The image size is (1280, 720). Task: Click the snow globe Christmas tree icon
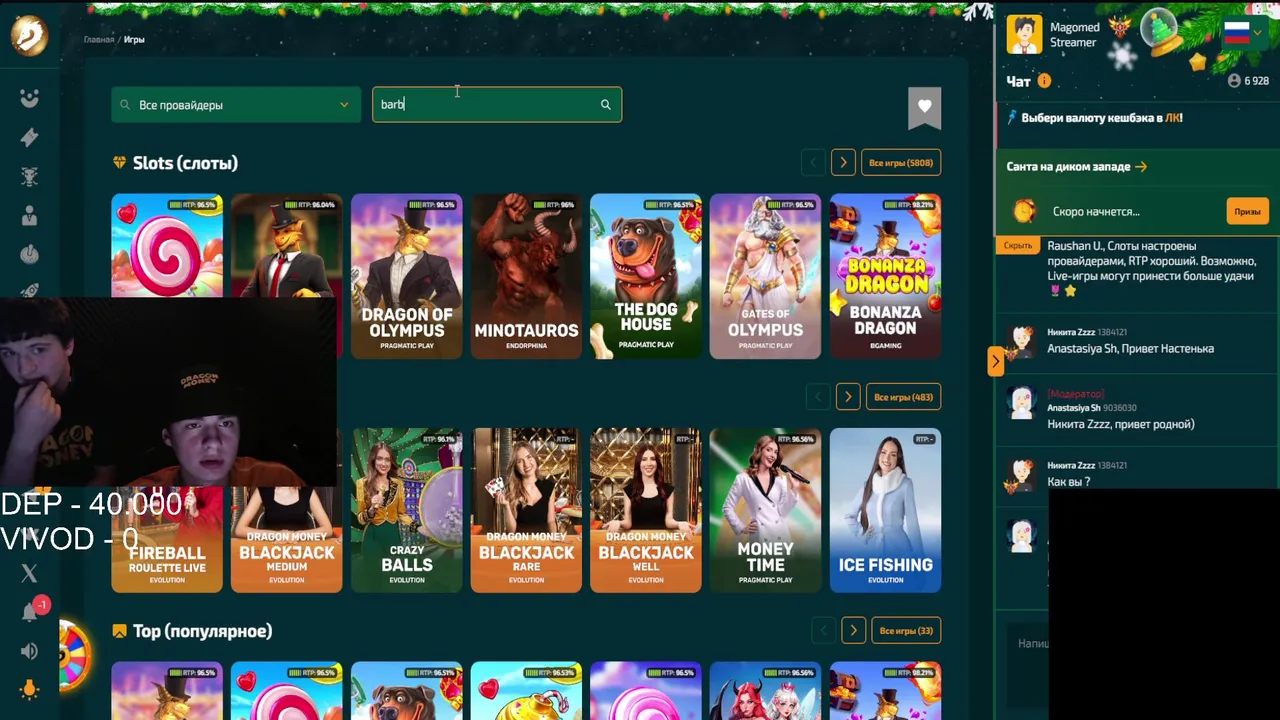pyautogui.click(x=1159, y=30)
